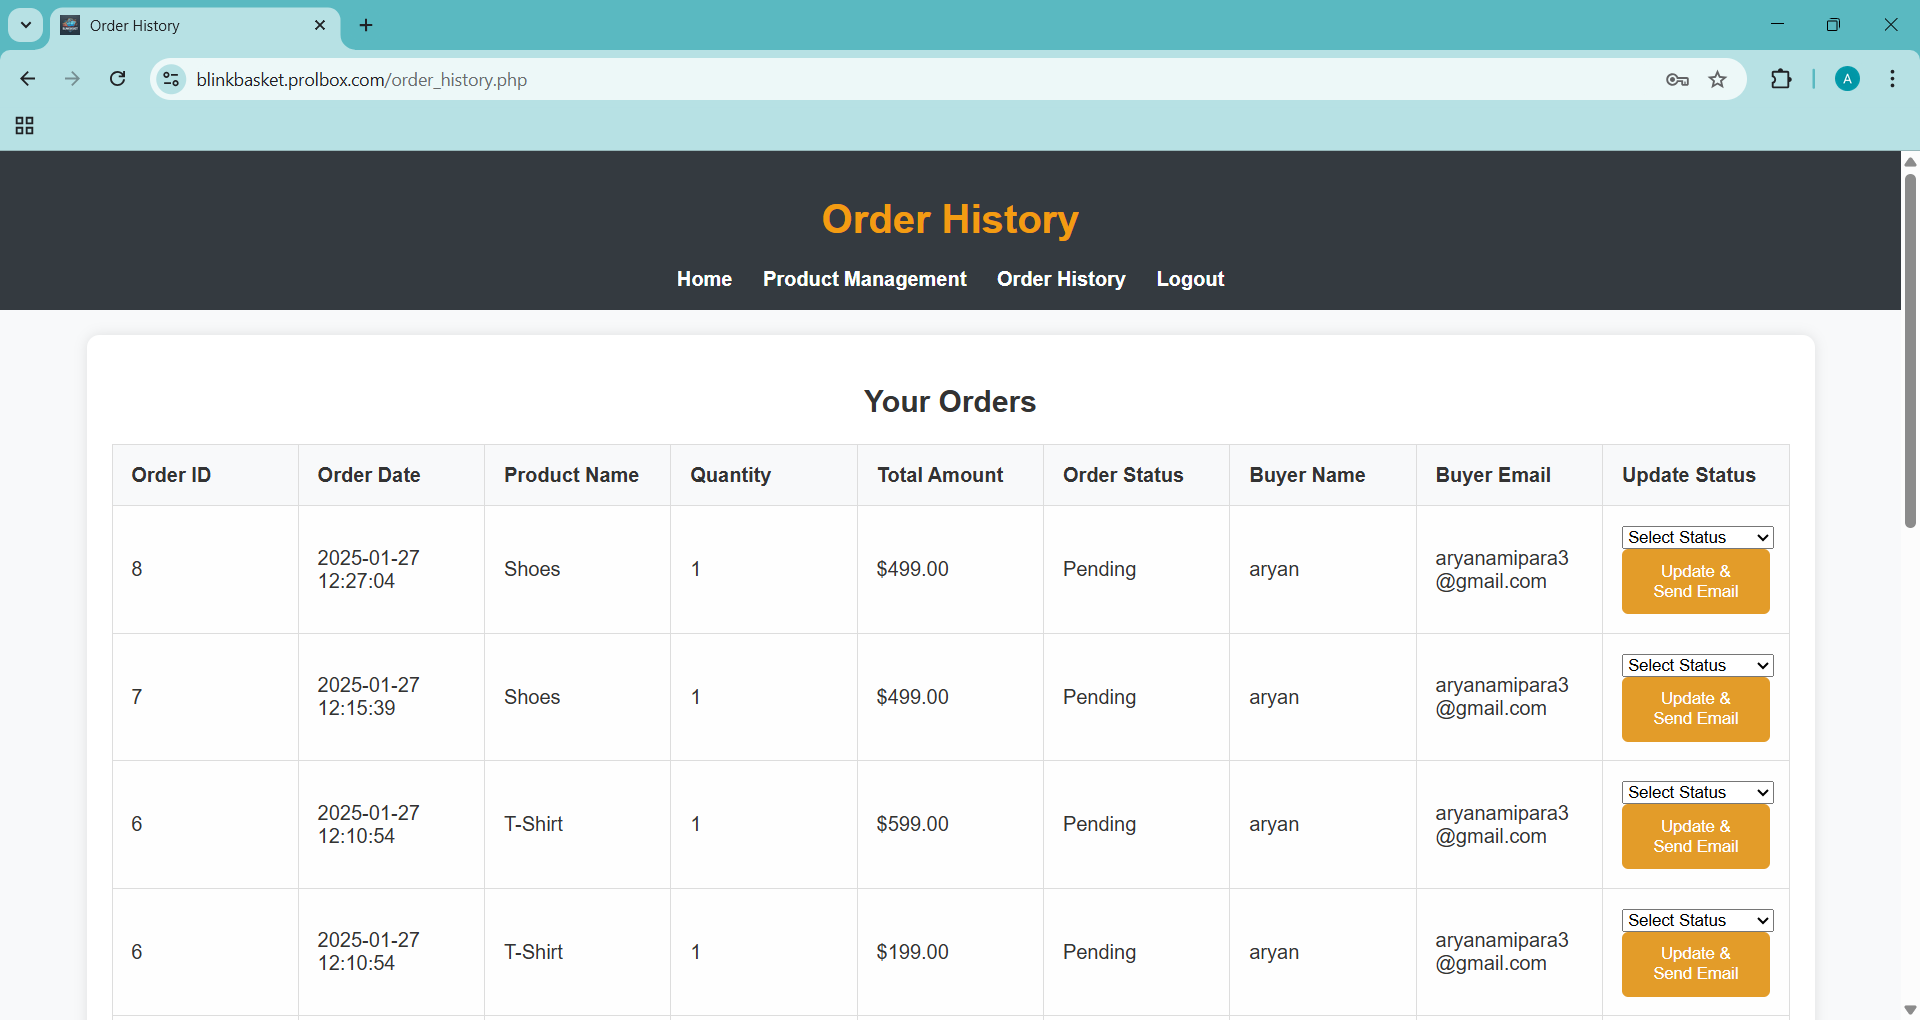Go to Product Management nav link
Viewport: 1920px width, 1020px height.
(864, 279)
